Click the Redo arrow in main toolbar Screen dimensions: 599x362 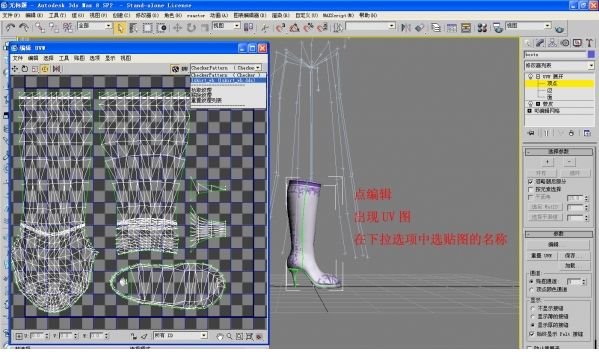pos(24,27)
